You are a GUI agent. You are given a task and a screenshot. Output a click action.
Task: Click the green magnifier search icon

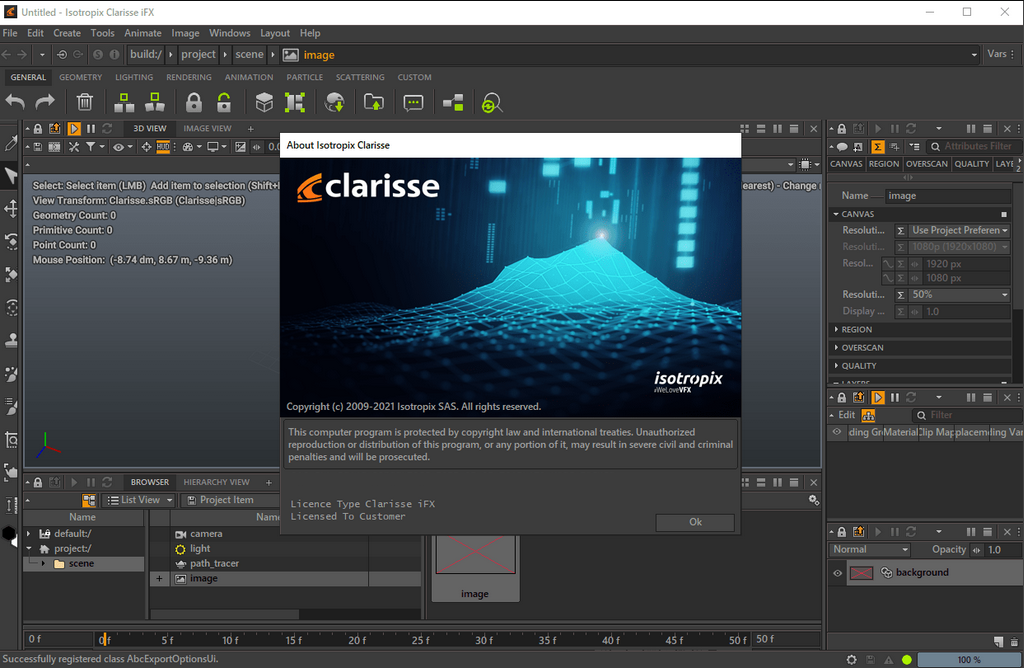(x=492, y=103)
